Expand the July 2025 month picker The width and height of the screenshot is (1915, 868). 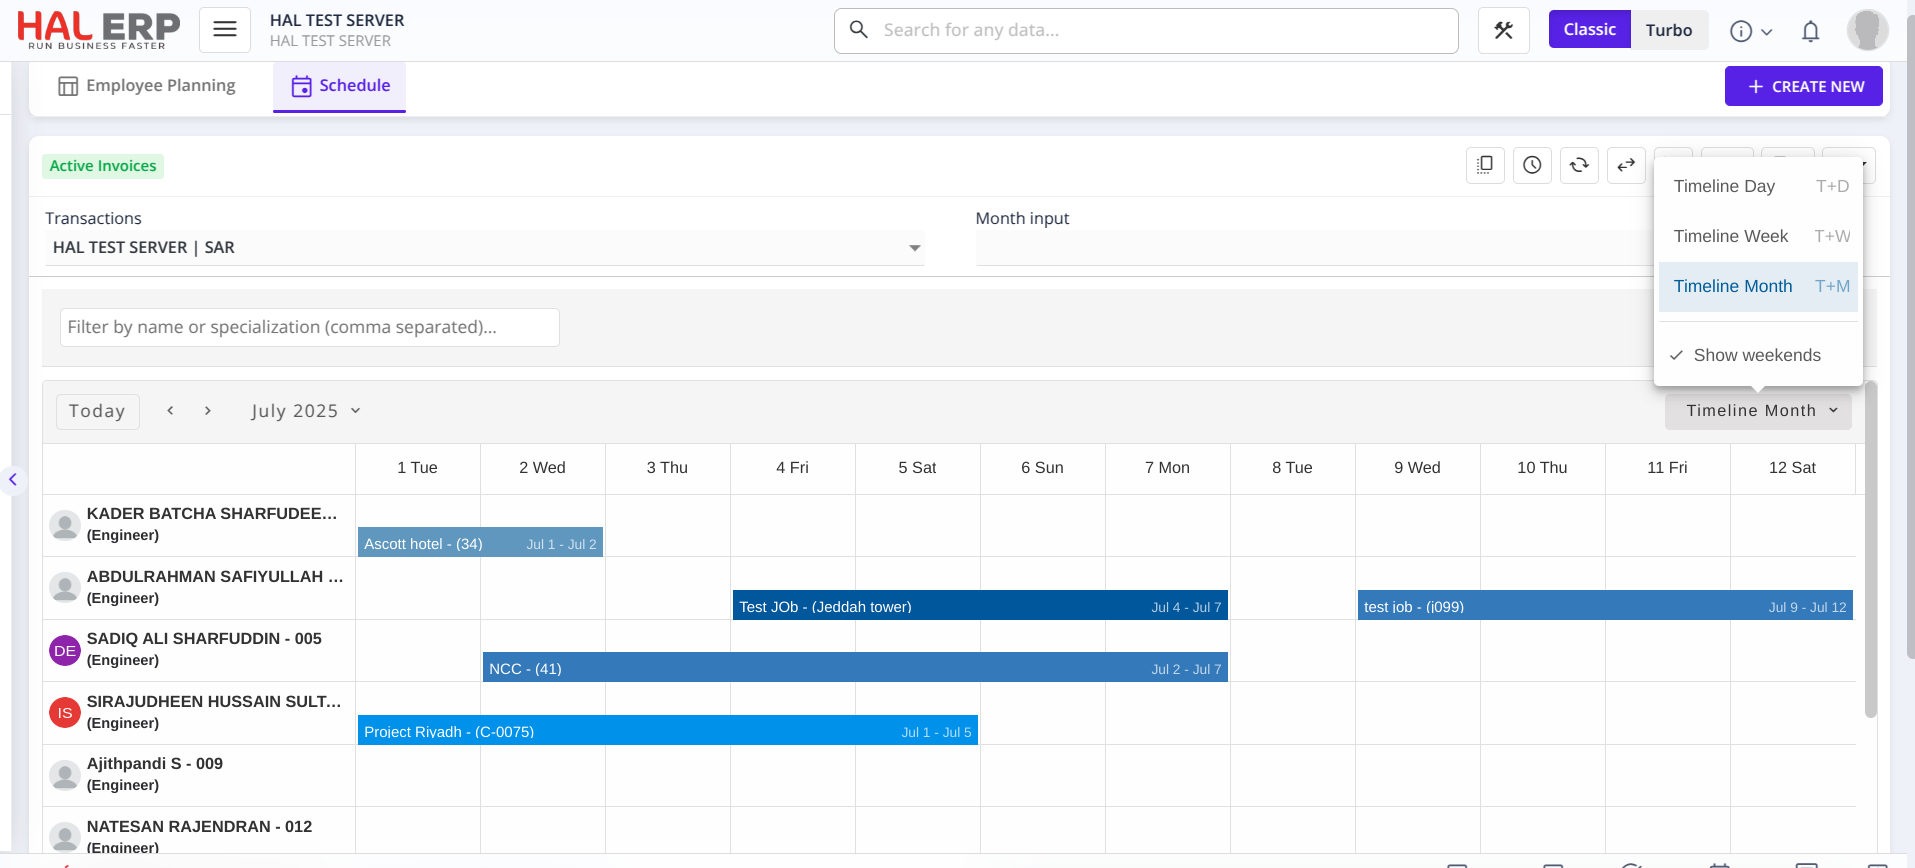point(305,411)
